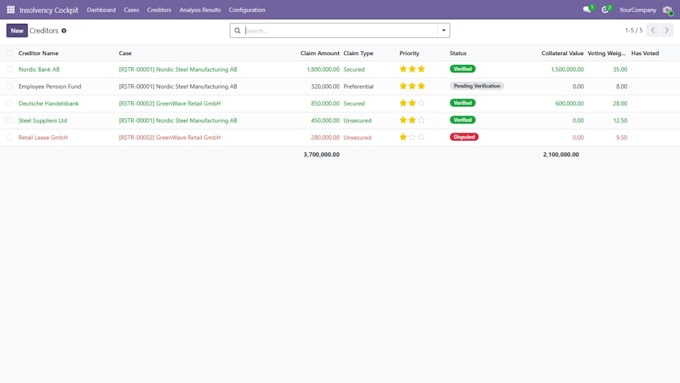Click the 1-5 / 5 pager counter
Image resolution: width=680 pixels, height=383 pixels.
pyautogui.click(x=634, y=30)
